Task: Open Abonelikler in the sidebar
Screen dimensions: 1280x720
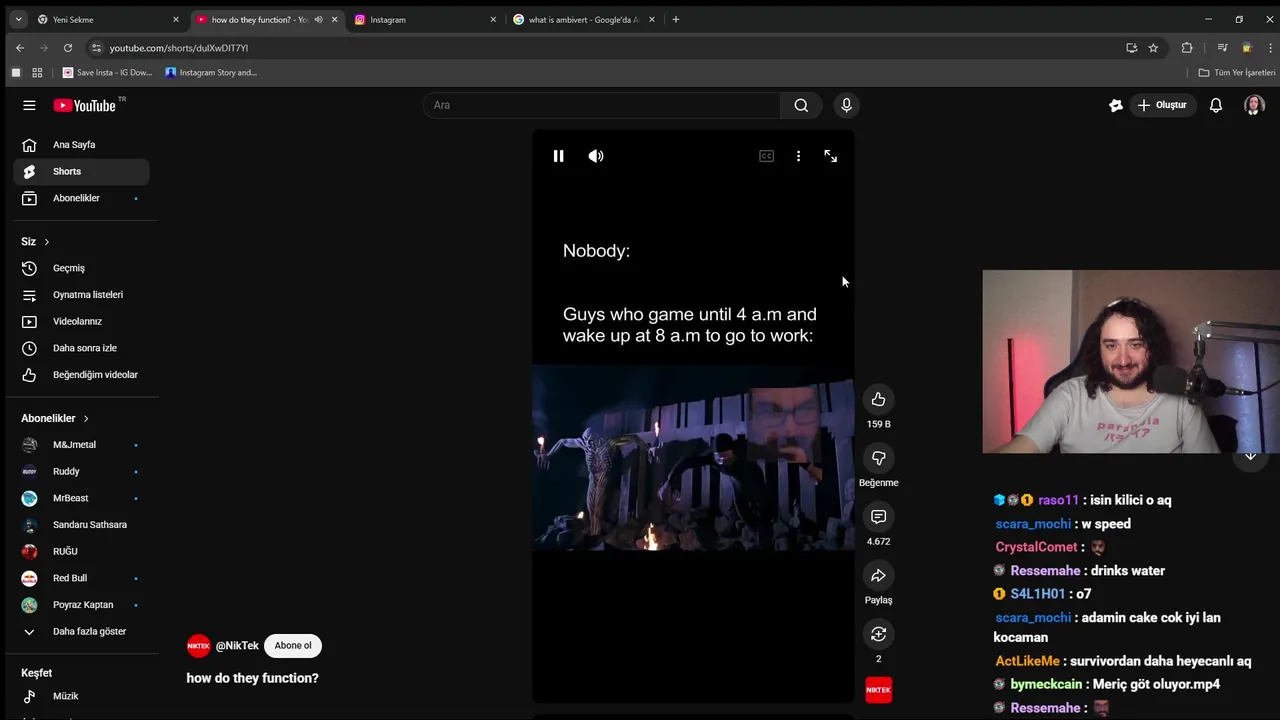Action: click(x=81, y=198)
